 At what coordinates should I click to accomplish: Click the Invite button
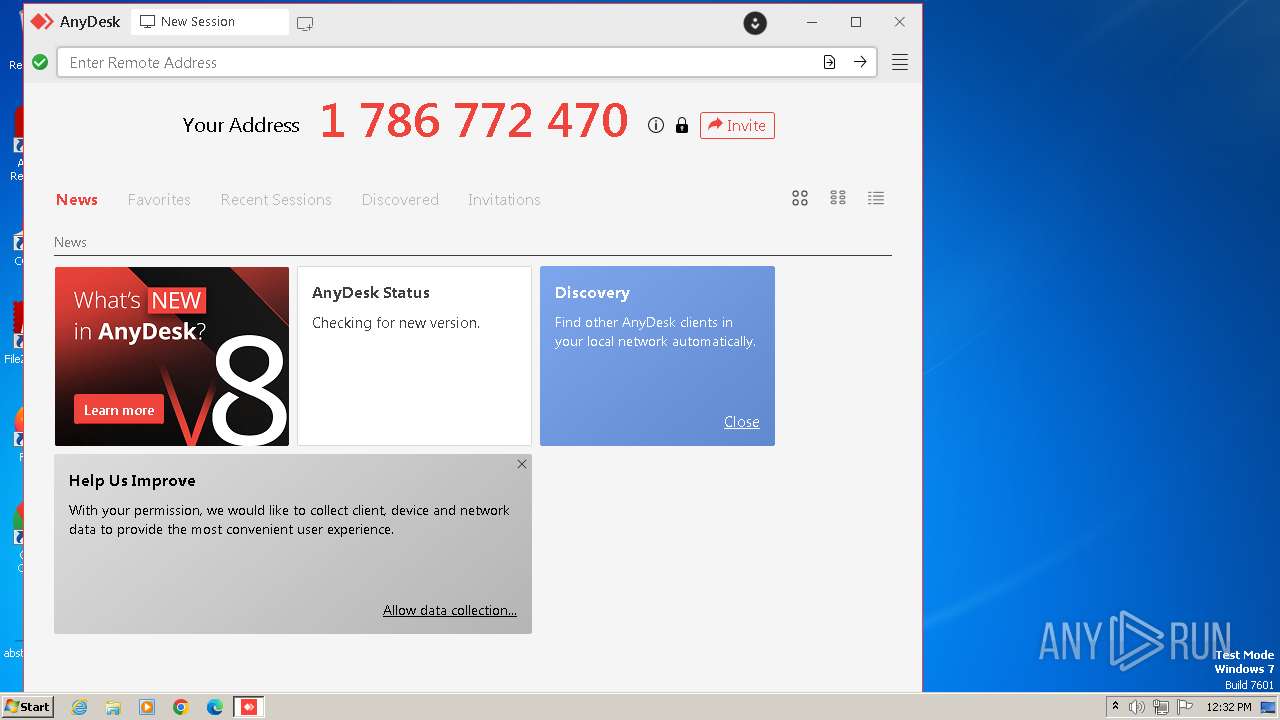[737, 125]
